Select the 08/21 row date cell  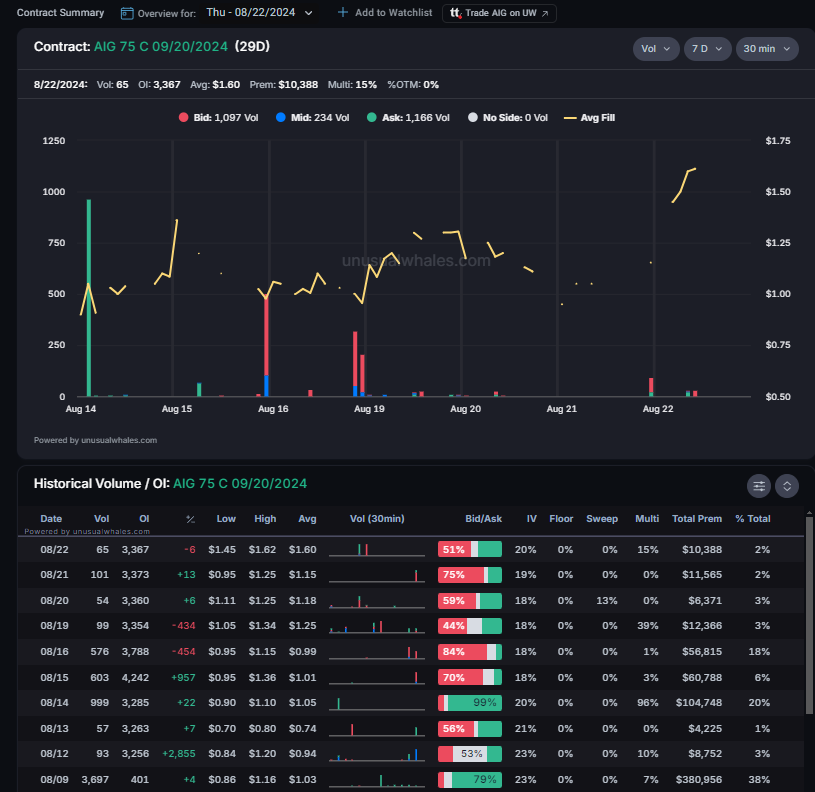coord(54,575)
